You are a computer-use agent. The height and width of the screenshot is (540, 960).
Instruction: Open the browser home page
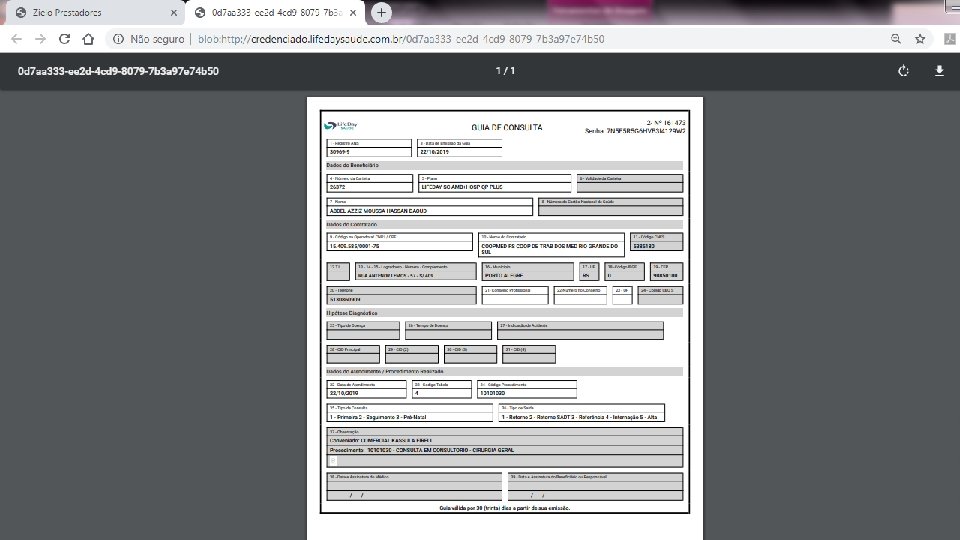coord(88,39)
